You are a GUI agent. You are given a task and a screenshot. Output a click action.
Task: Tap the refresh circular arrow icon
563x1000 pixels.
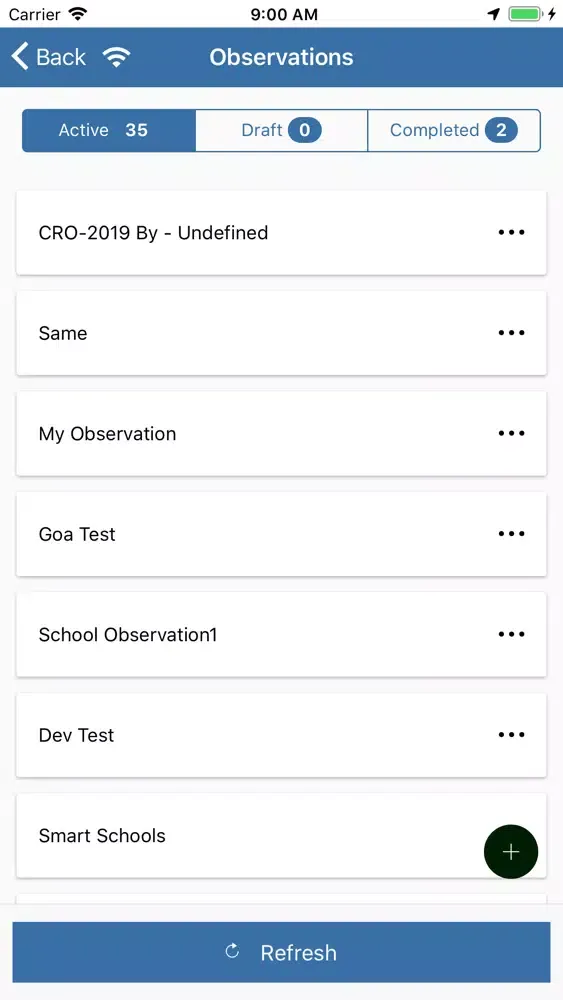coord(232,952)
